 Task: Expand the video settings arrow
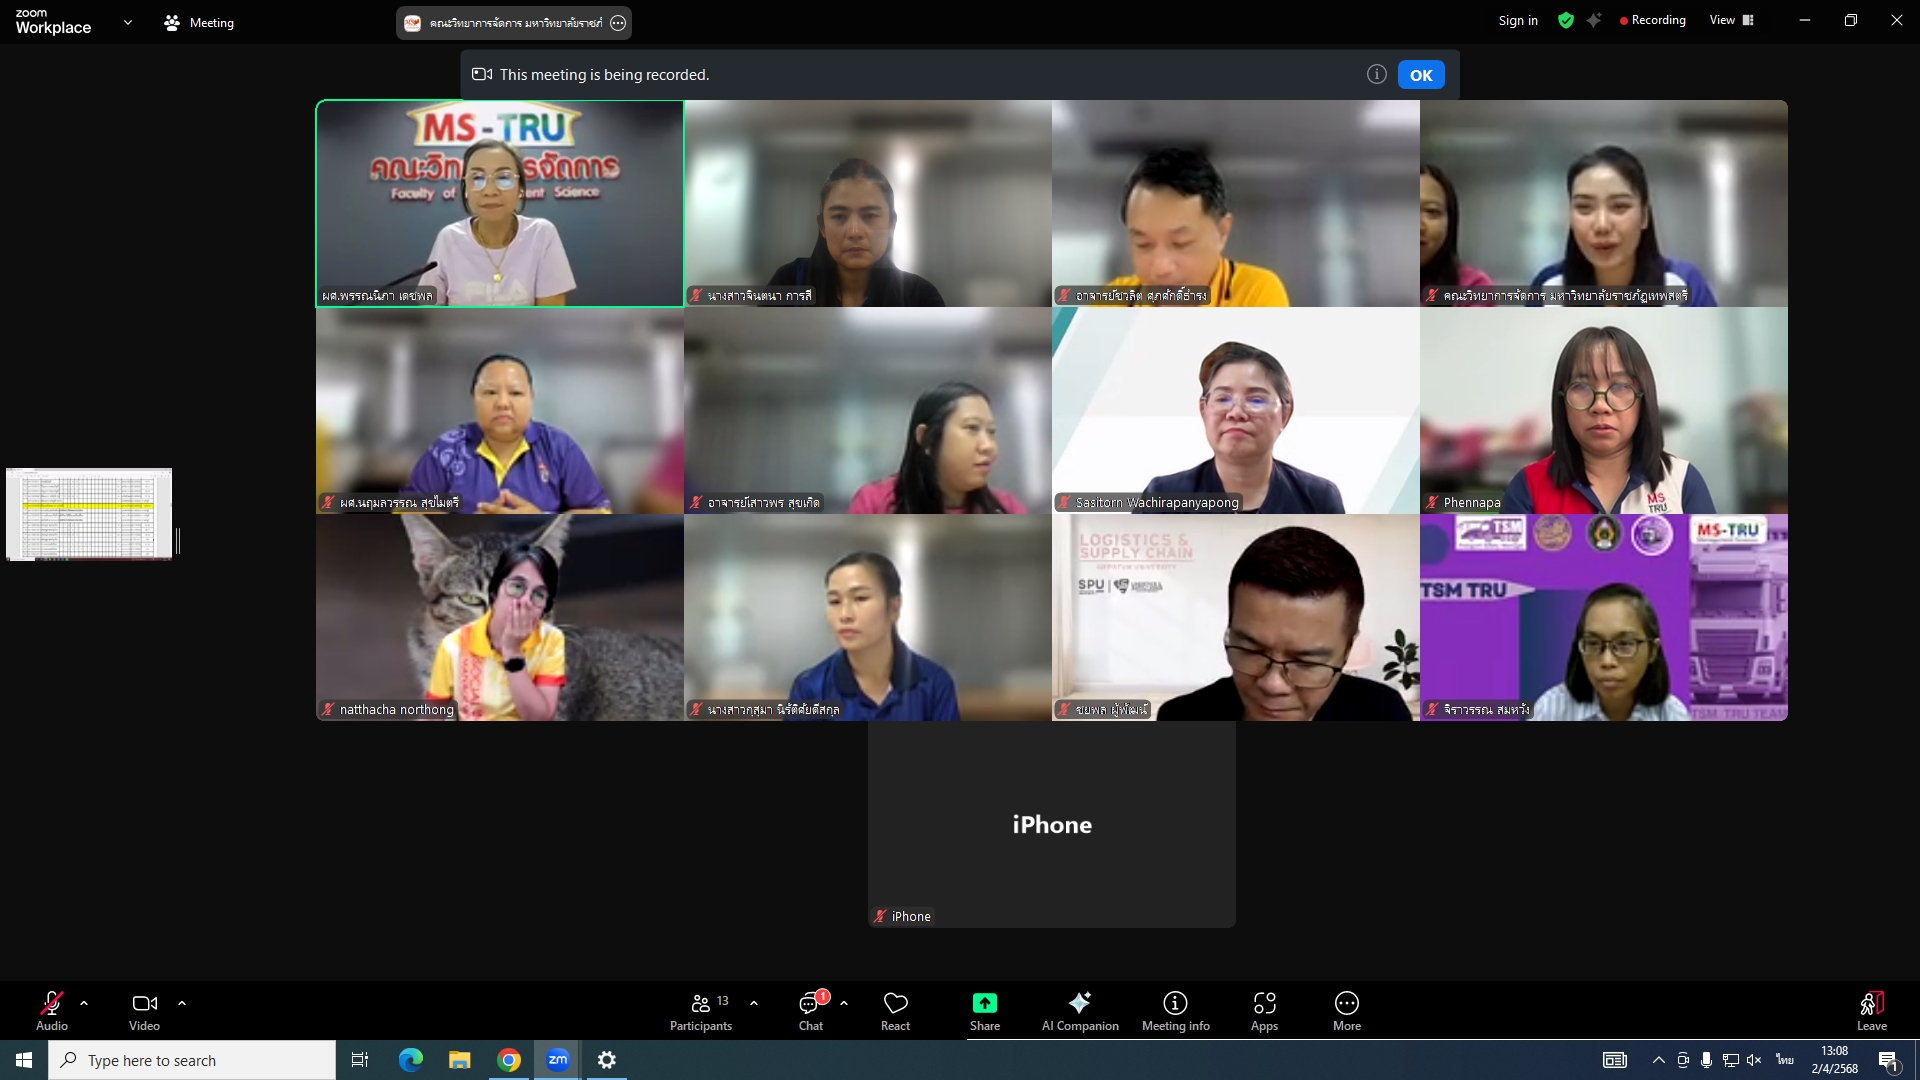click(182, 1003)
